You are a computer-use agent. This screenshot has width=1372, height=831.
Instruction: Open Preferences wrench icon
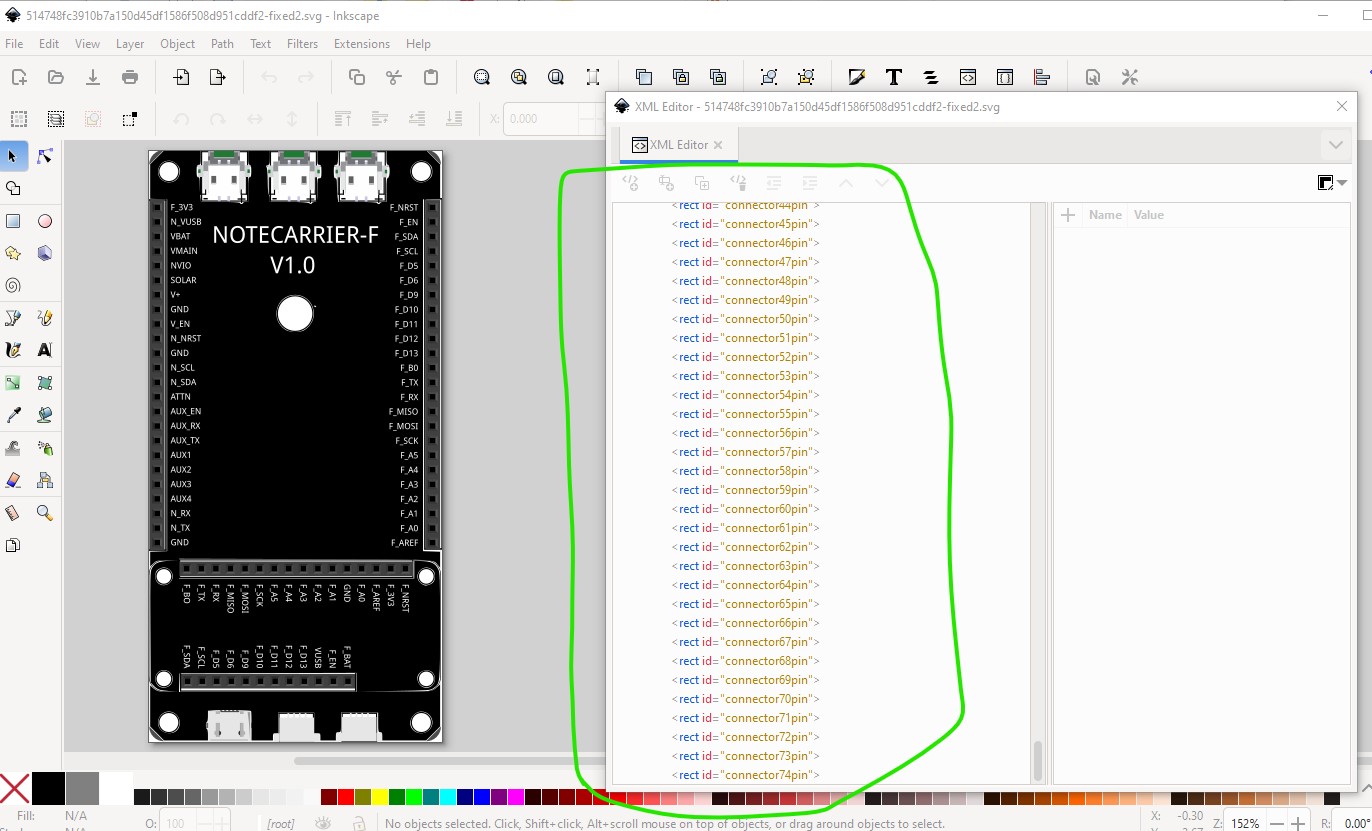1130,77
